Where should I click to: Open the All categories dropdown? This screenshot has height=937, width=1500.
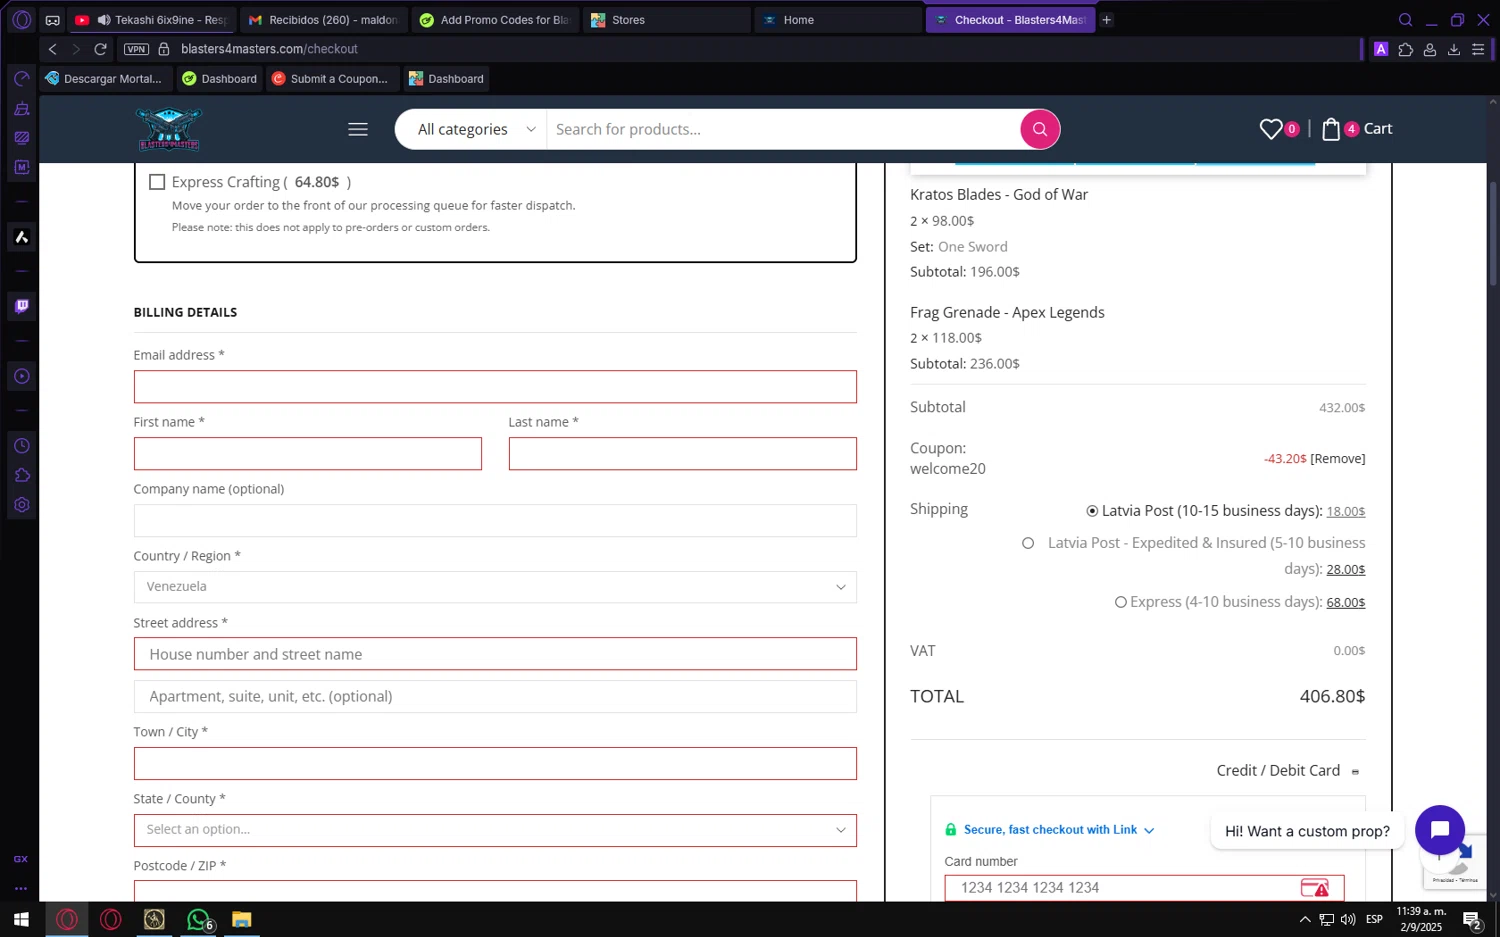[x=476, y=129]
